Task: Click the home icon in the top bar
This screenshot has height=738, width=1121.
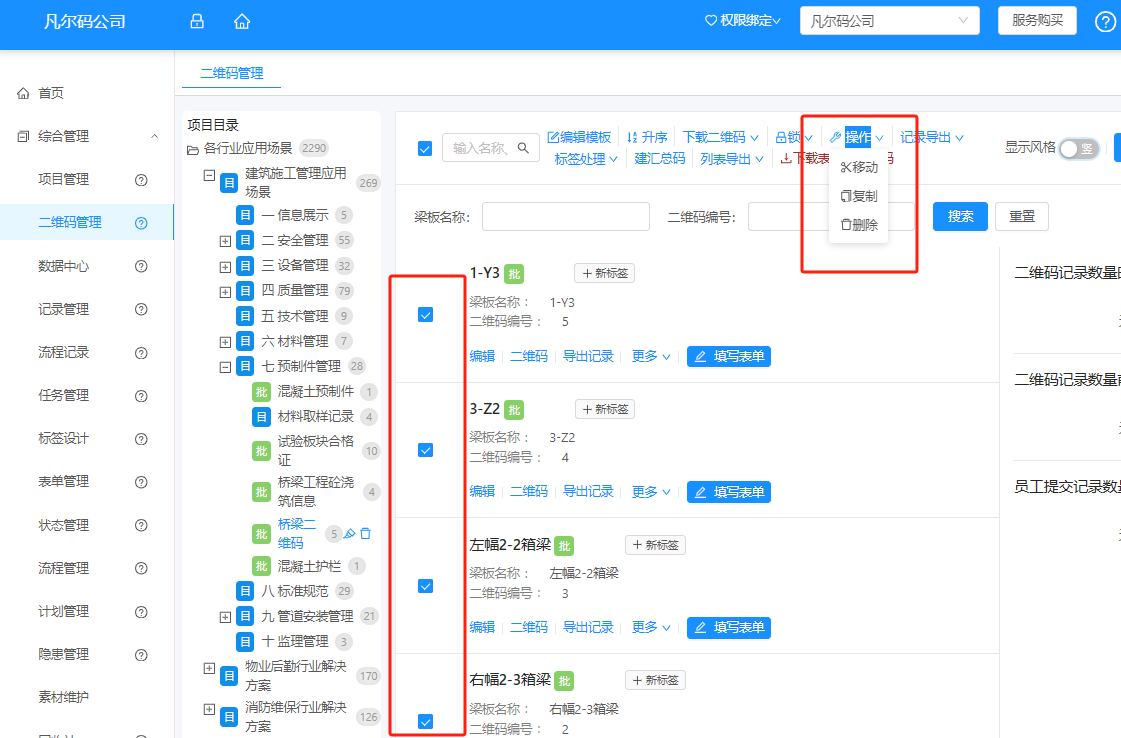Action: pos(241,20)
